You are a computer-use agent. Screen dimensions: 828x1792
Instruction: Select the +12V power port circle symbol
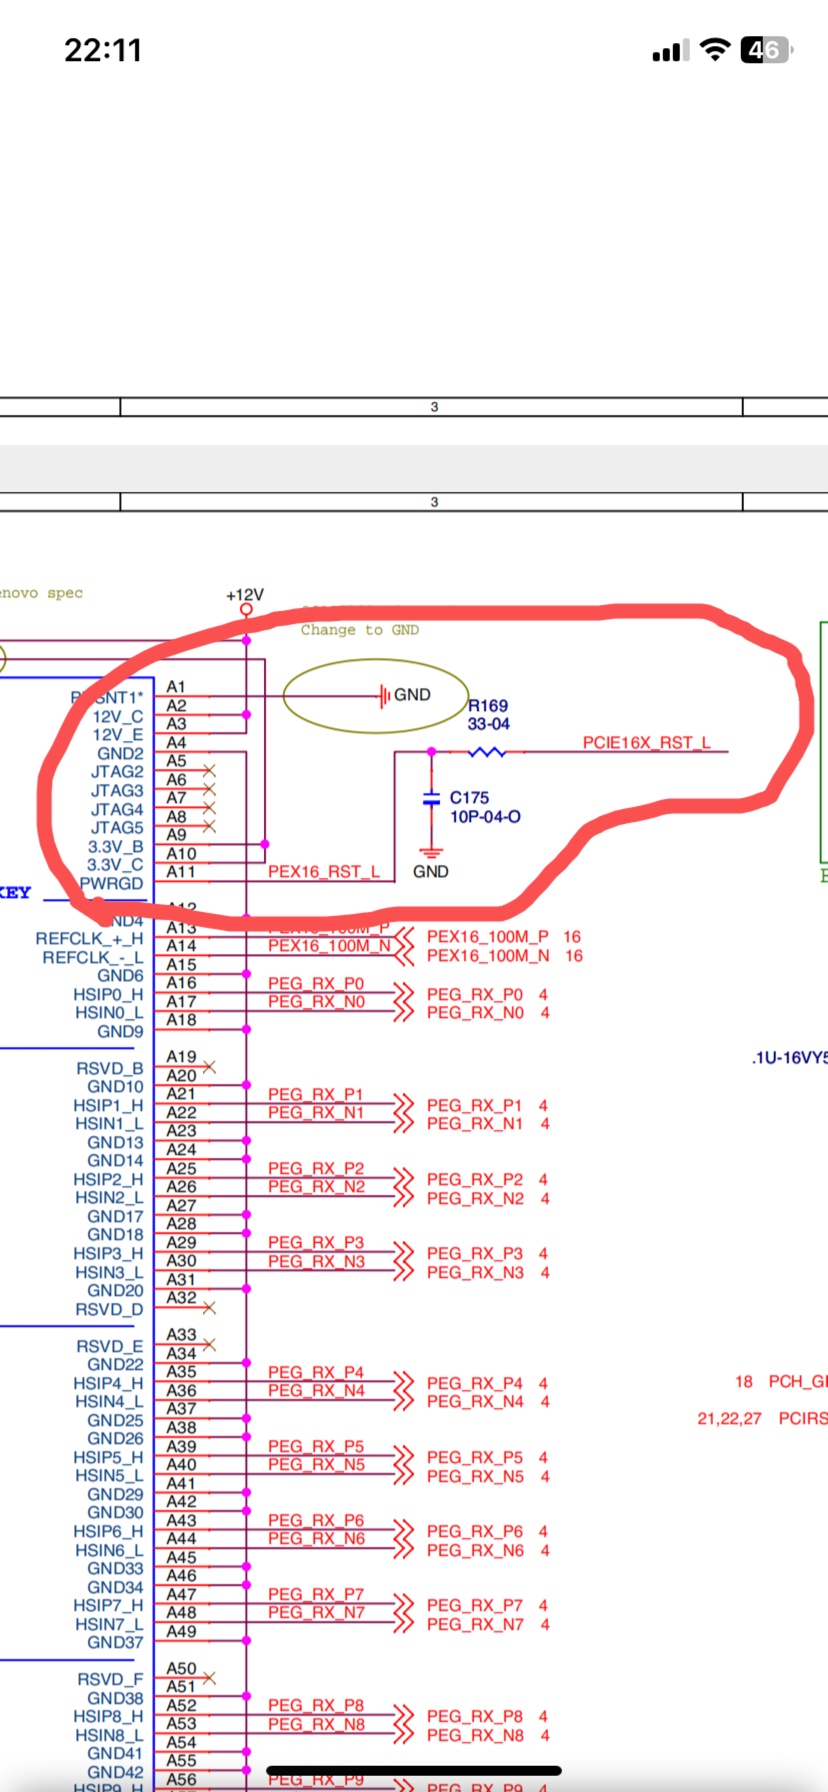click(x=246, y=609)
